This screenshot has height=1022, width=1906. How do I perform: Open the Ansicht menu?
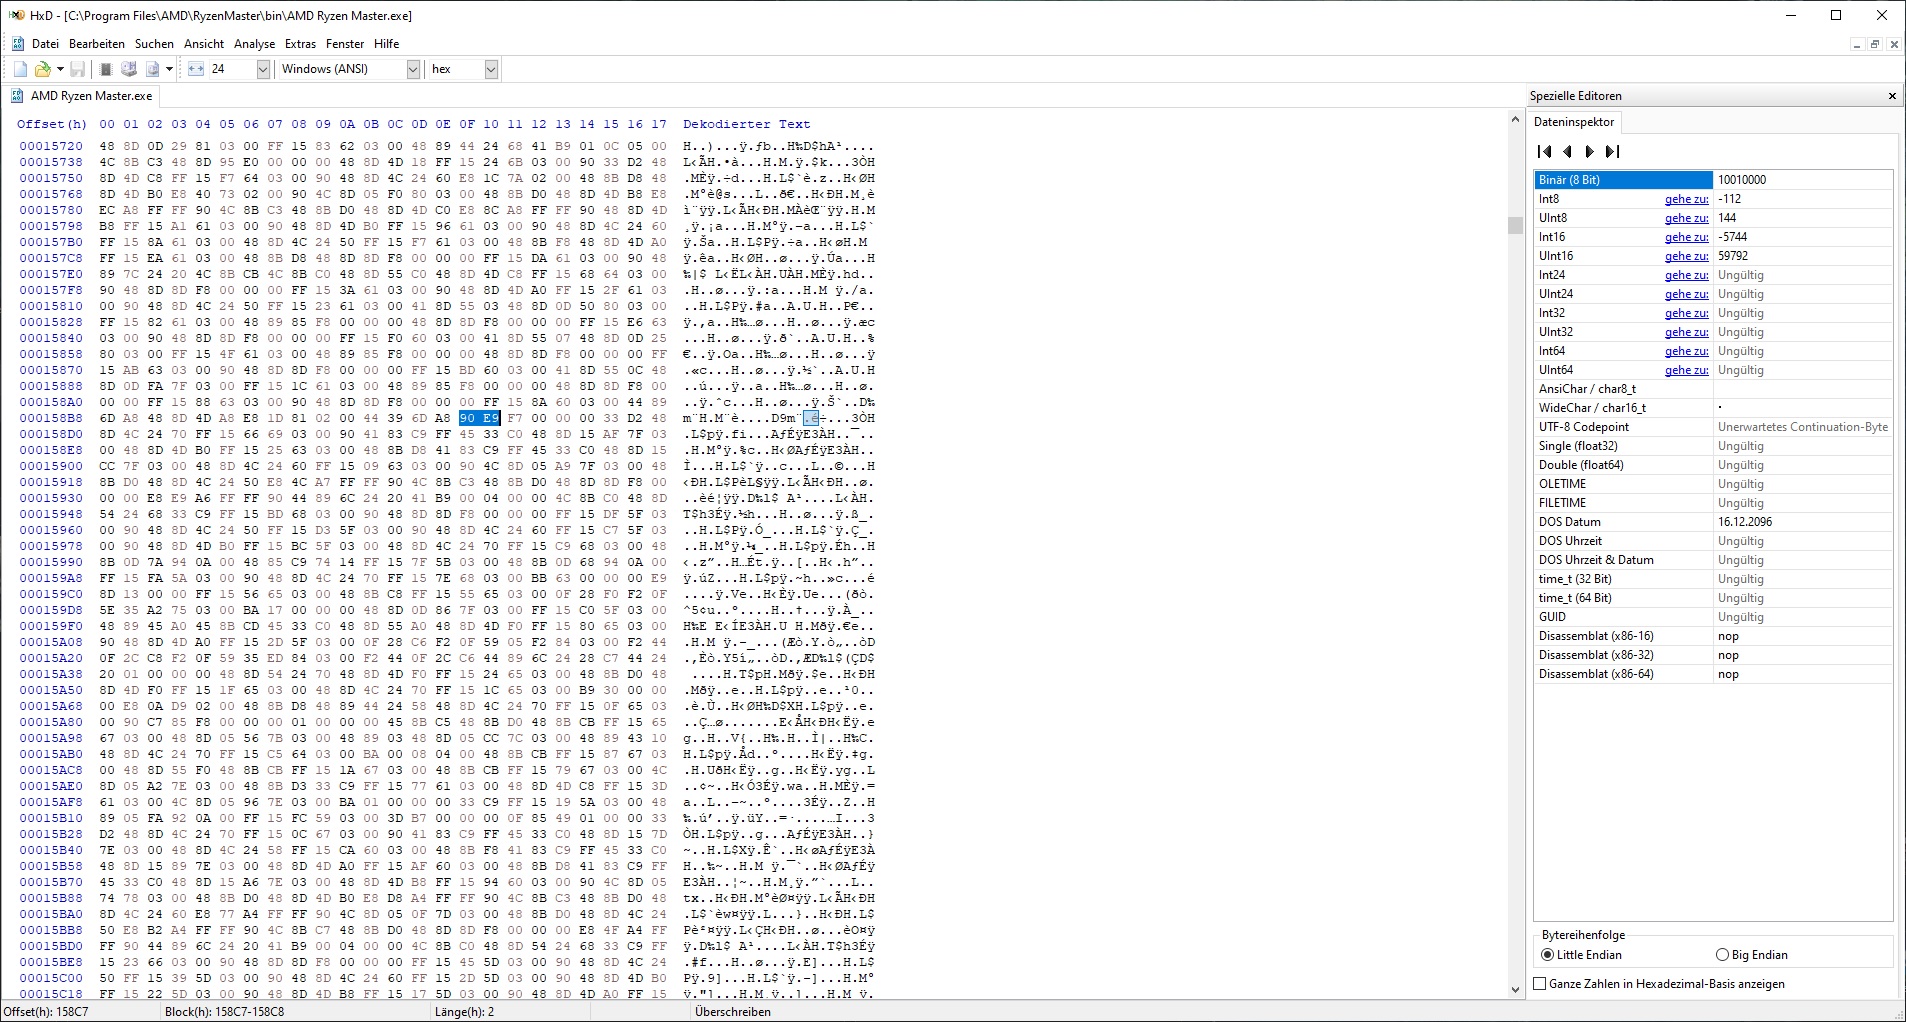[204, 44]
